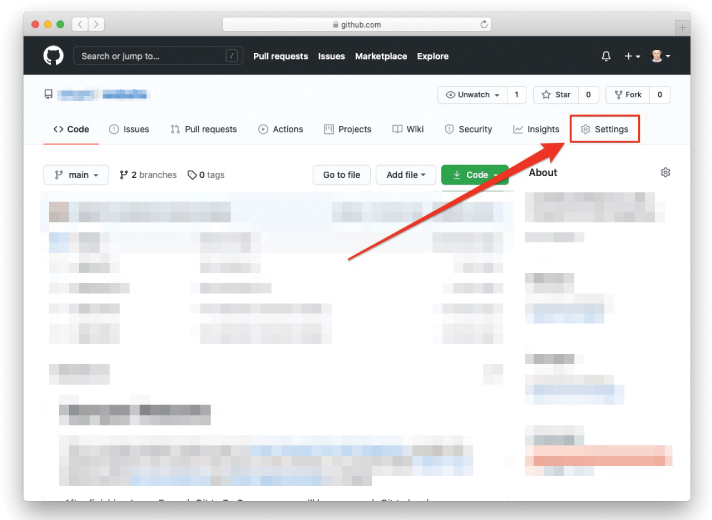Viewport: 712px width, 520px height.
Task: Open the Actions tab
Action: pyautogui.click(x=280, y=129)
